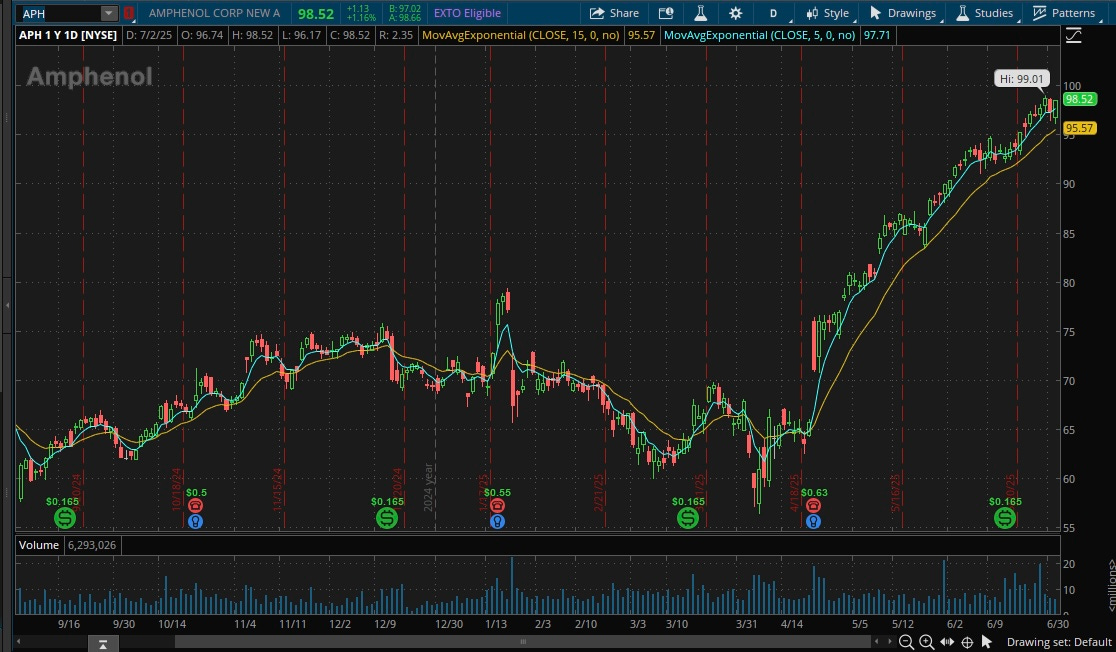Click red earnings phone icon under $0.5
1116x652 pixels.
tap(195, 505)
